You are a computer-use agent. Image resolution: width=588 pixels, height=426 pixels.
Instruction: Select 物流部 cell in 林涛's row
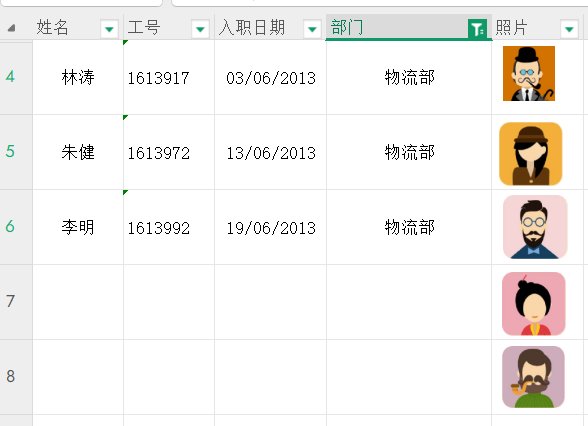409,77
